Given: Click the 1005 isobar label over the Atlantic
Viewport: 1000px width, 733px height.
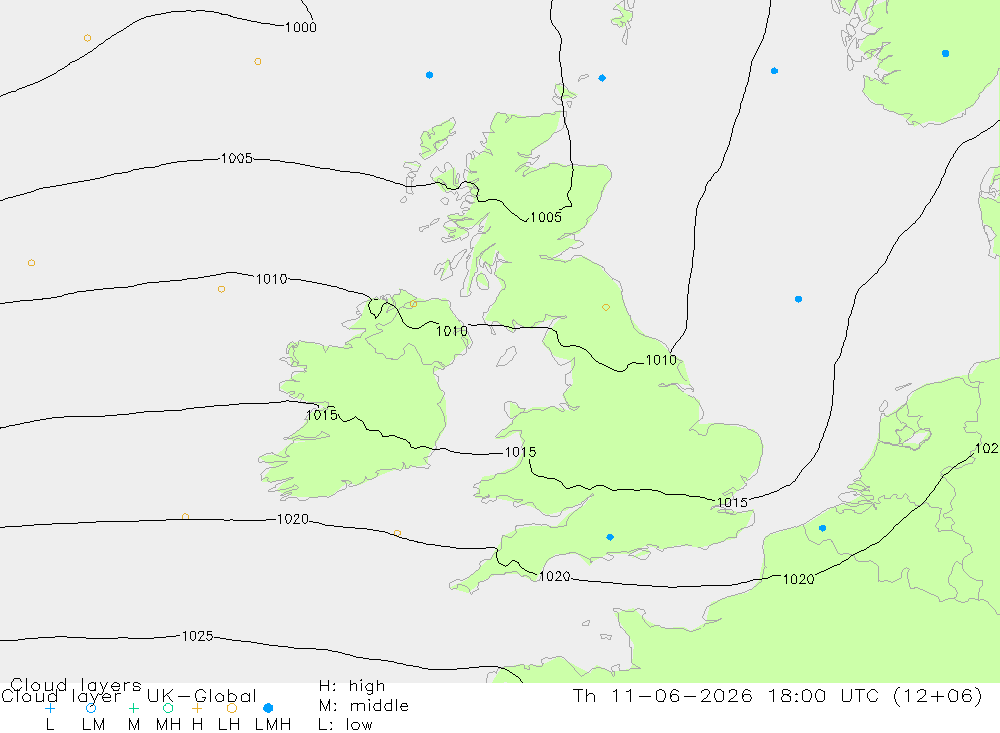Looking at the screenshot, I should coord(237,158).
